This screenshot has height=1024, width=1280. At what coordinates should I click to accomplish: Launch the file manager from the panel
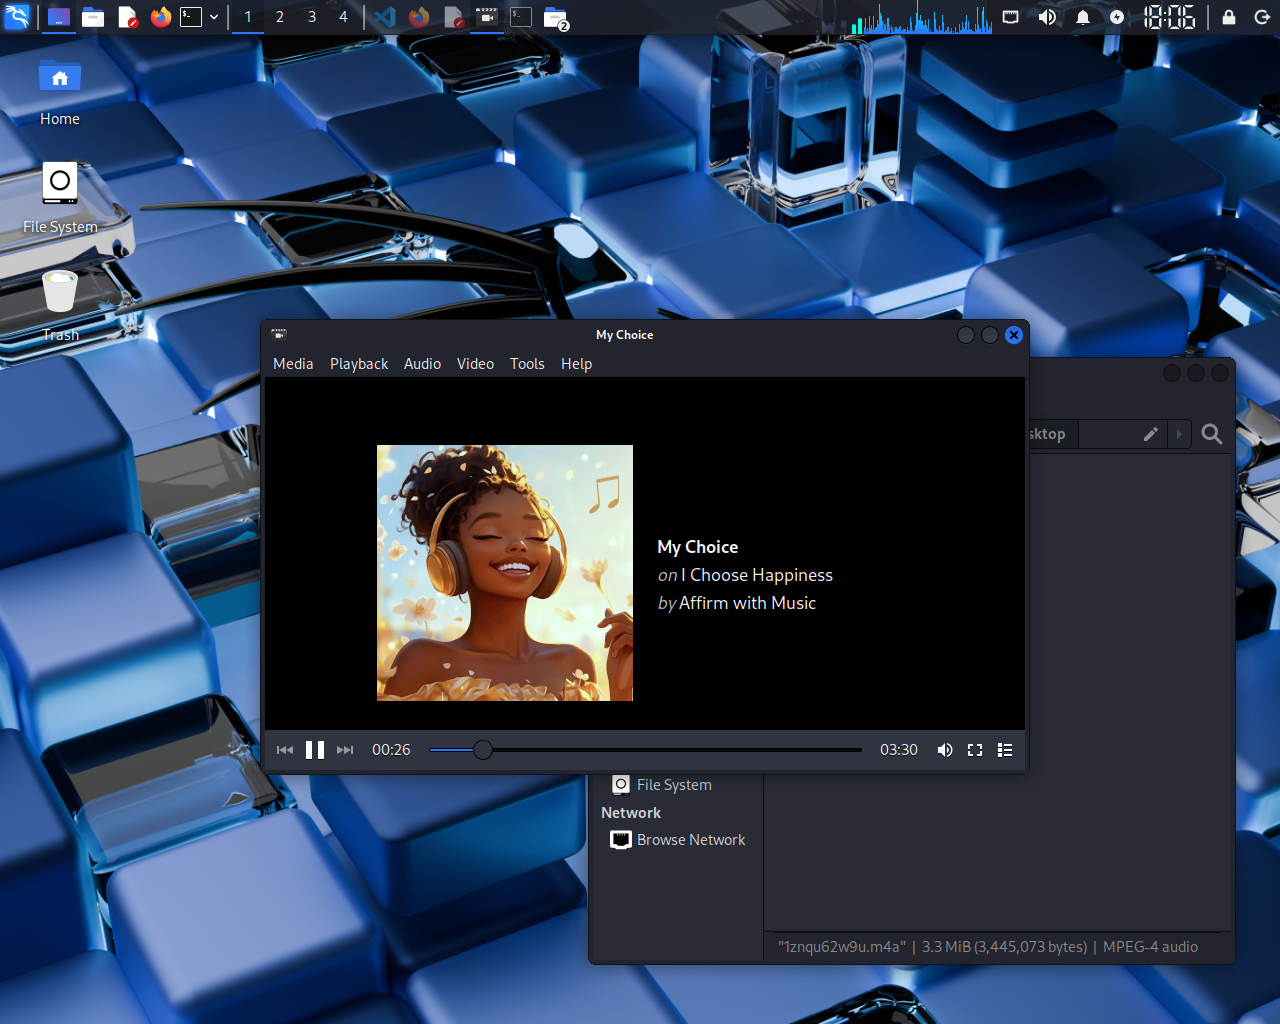tap(93, 17)
